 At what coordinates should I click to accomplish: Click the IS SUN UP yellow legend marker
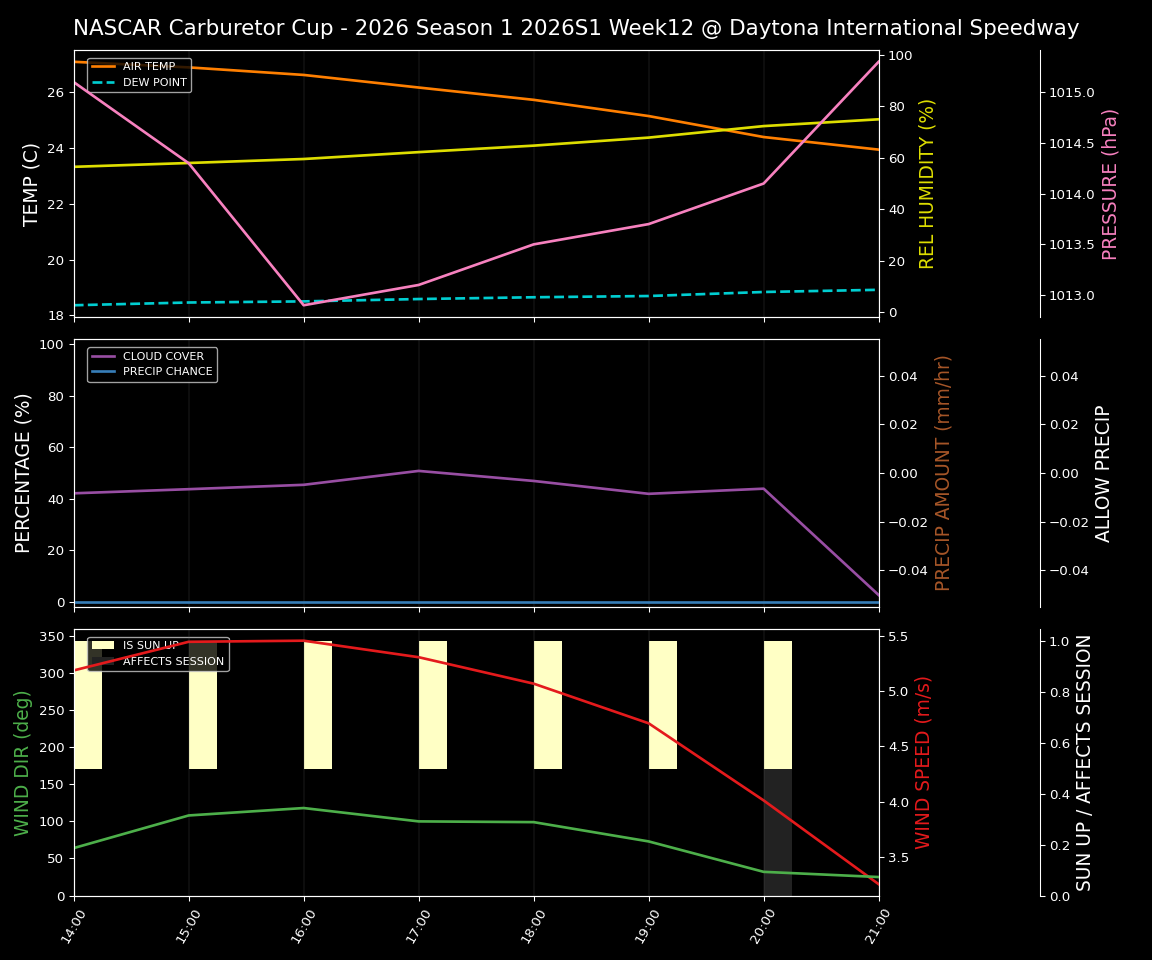tap(101, 645)
